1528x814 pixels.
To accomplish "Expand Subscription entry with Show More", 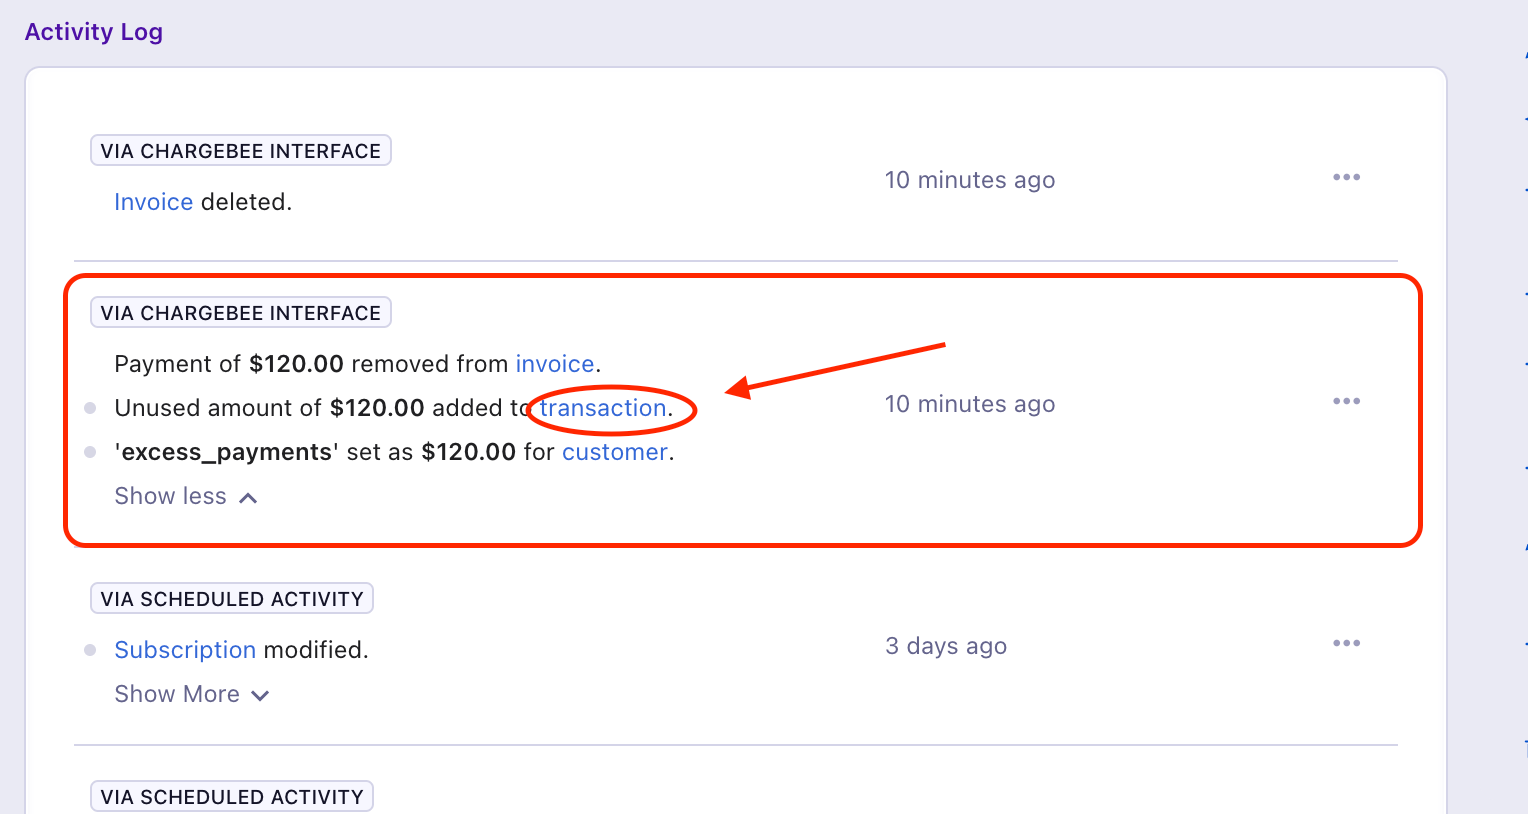I will coord(191,694).
